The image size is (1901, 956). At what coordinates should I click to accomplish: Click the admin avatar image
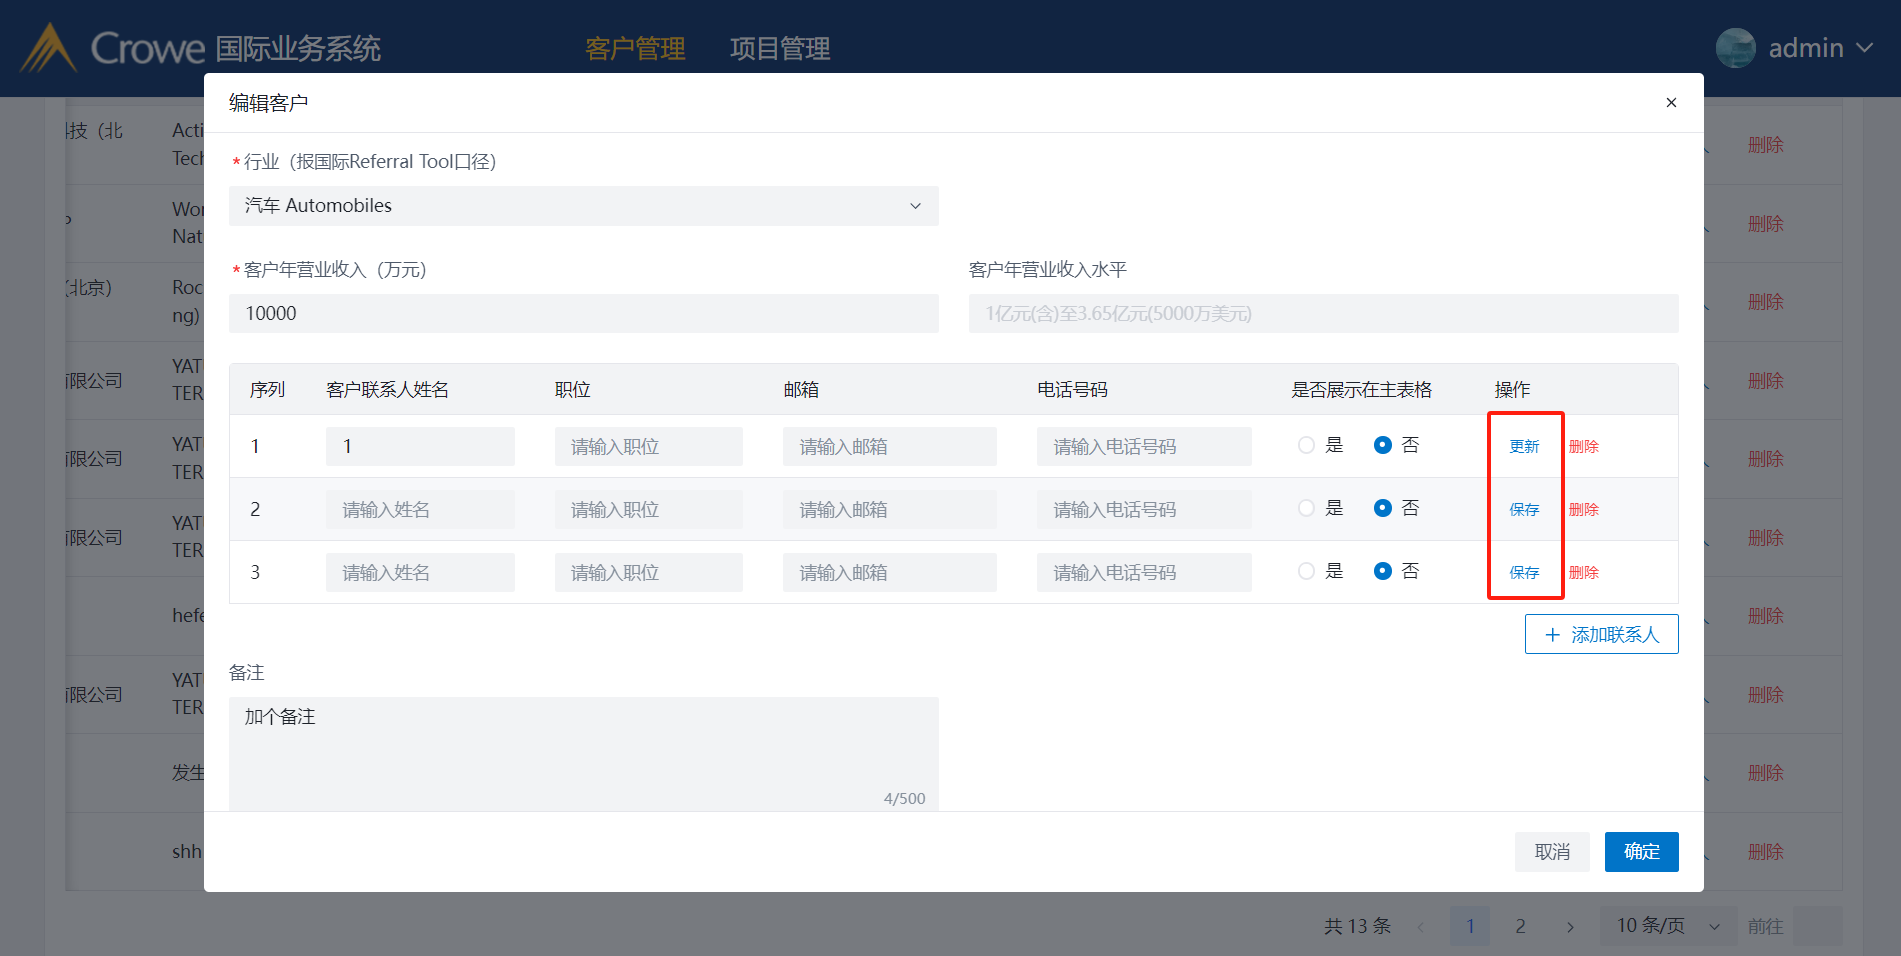coord(1735,48)
